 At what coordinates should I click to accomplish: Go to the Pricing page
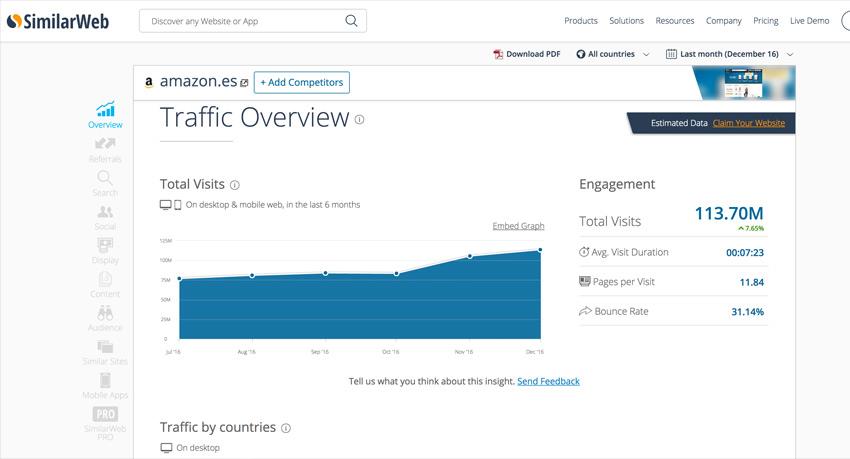(x=765, y=21)
